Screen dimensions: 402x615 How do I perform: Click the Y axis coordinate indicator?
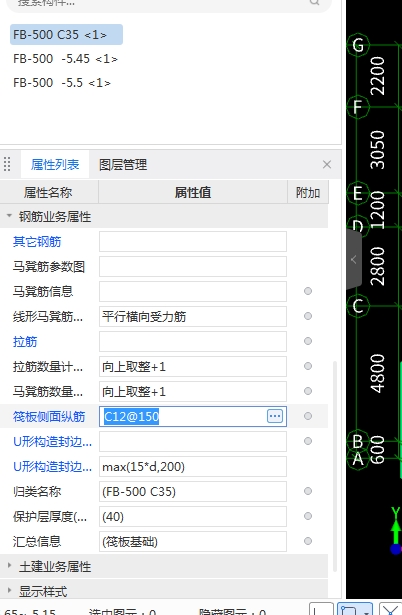(x=396, y=529)
